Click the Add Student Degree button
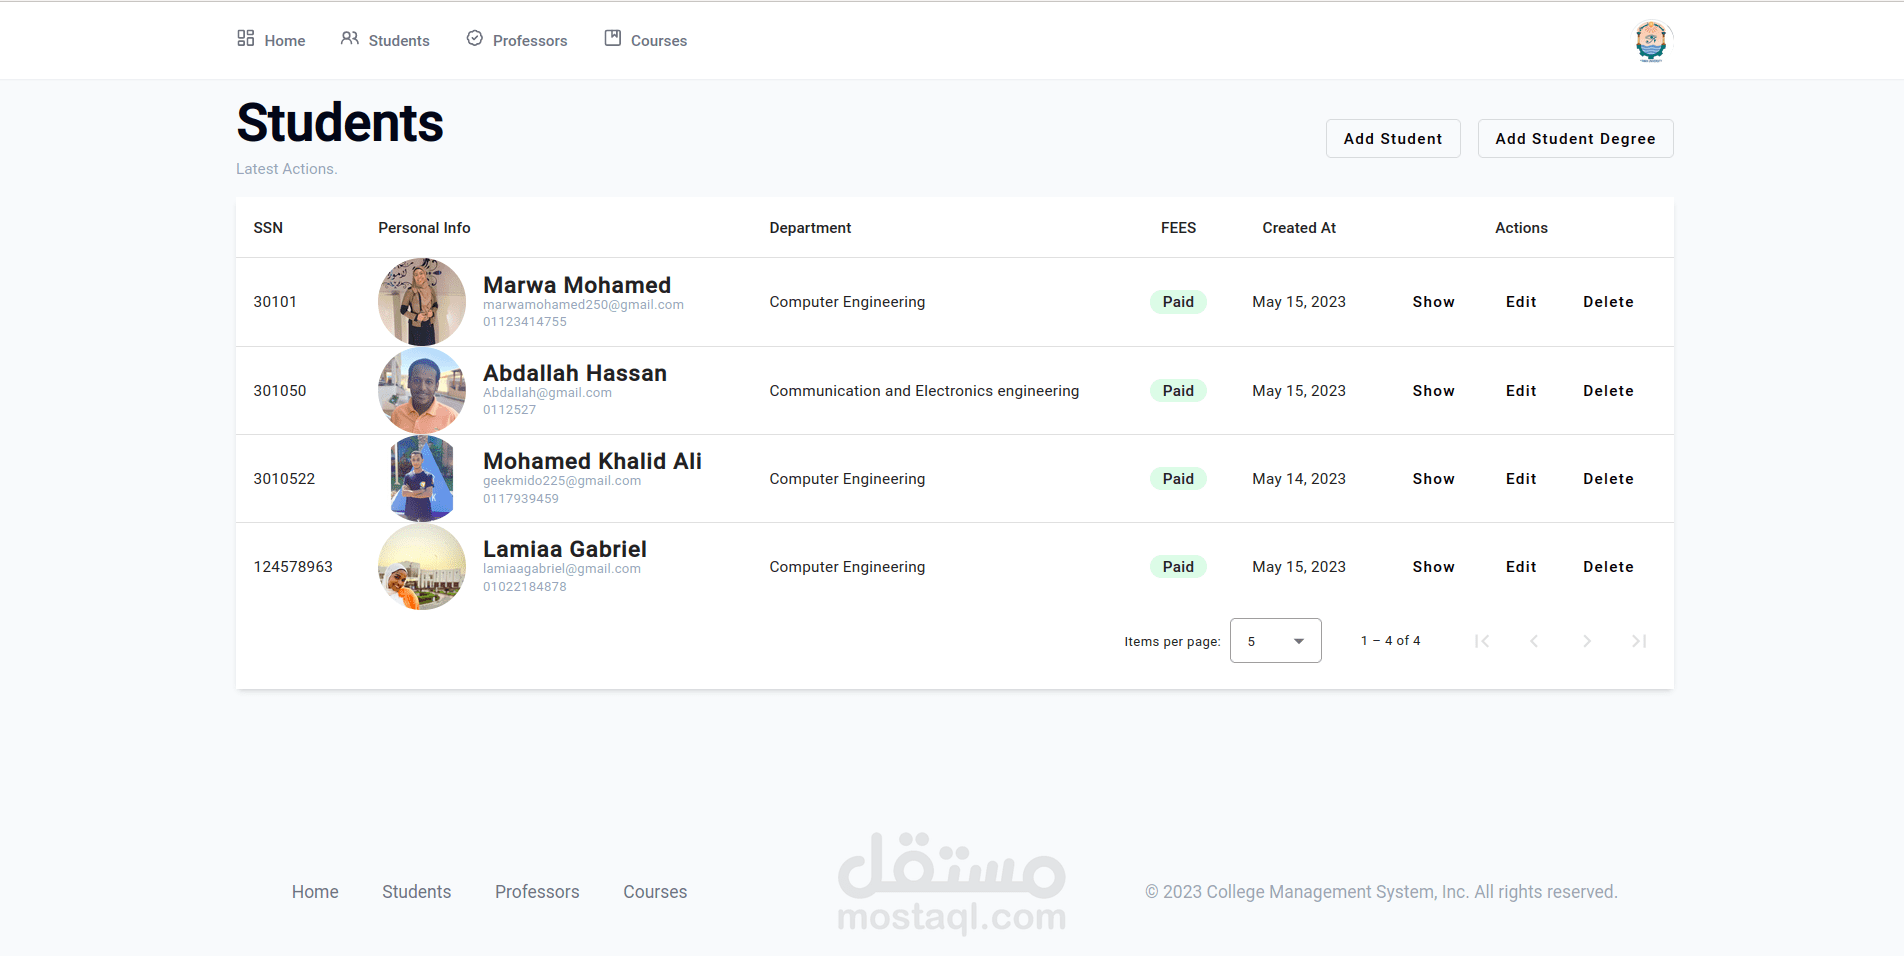This screenshot has width=1904, height=956. (x=1575, y=139)
